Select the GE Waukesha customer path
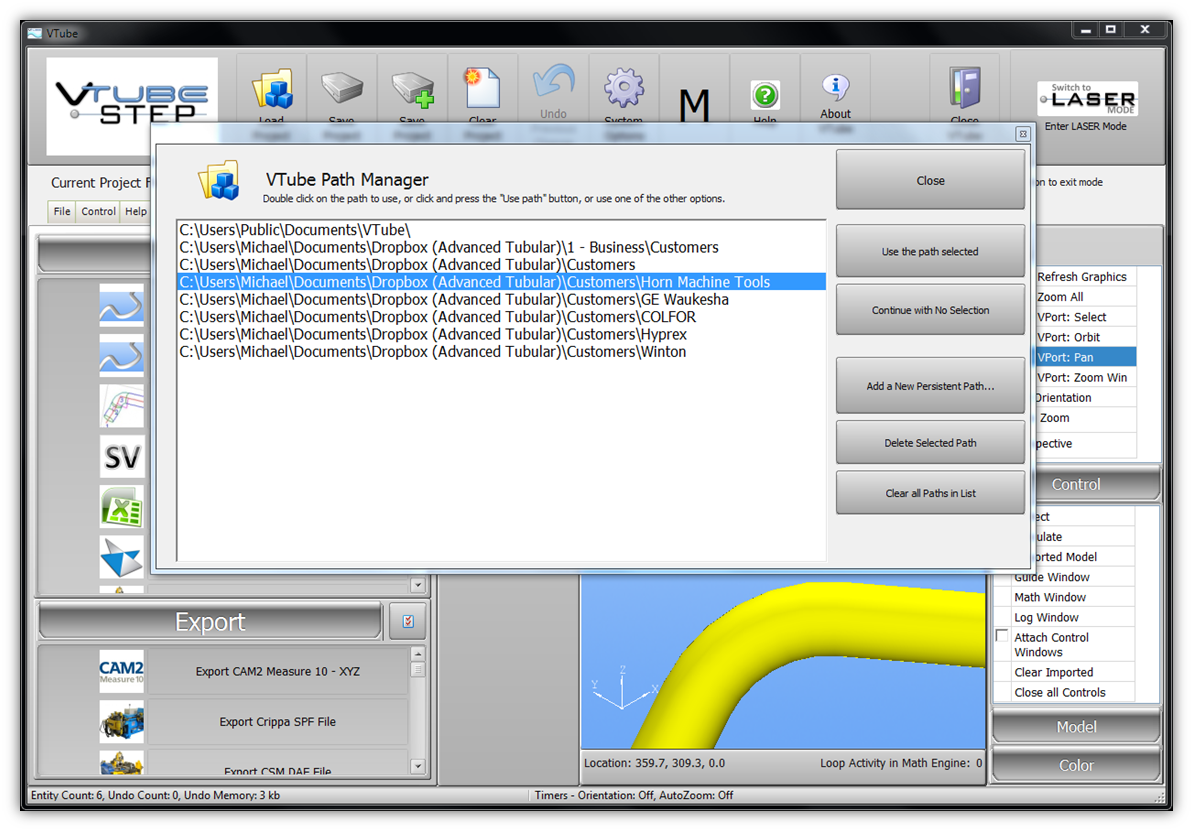The height and width of the screenshot is (831, 1193). point(453,300)
